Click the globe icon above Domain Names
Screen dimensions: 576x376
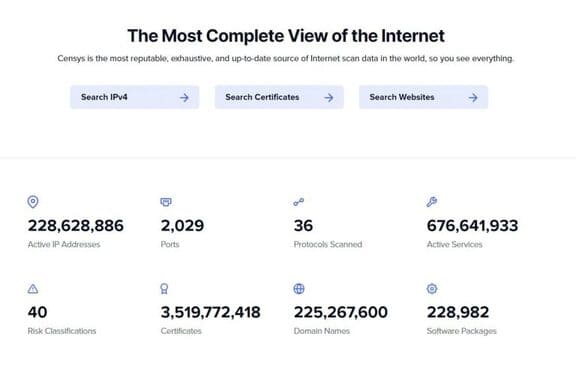pos(299,289)
